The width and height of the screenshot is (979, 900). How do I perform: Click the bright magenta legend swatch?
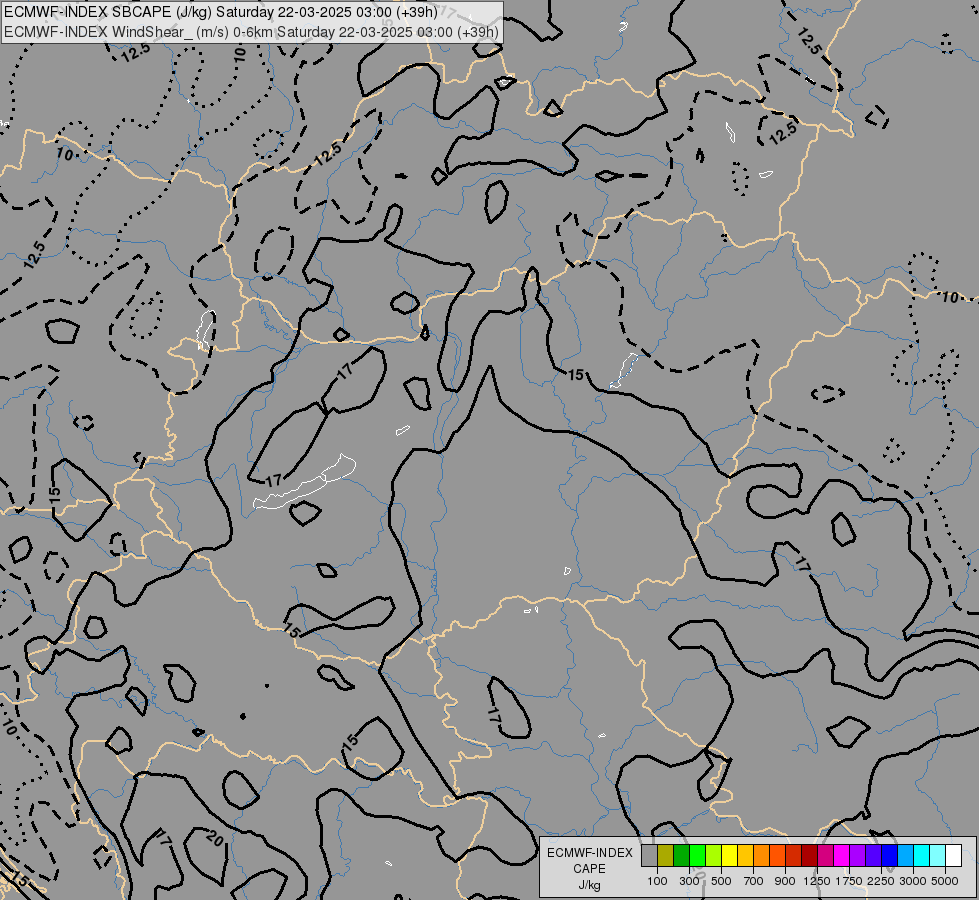(842, 856)
